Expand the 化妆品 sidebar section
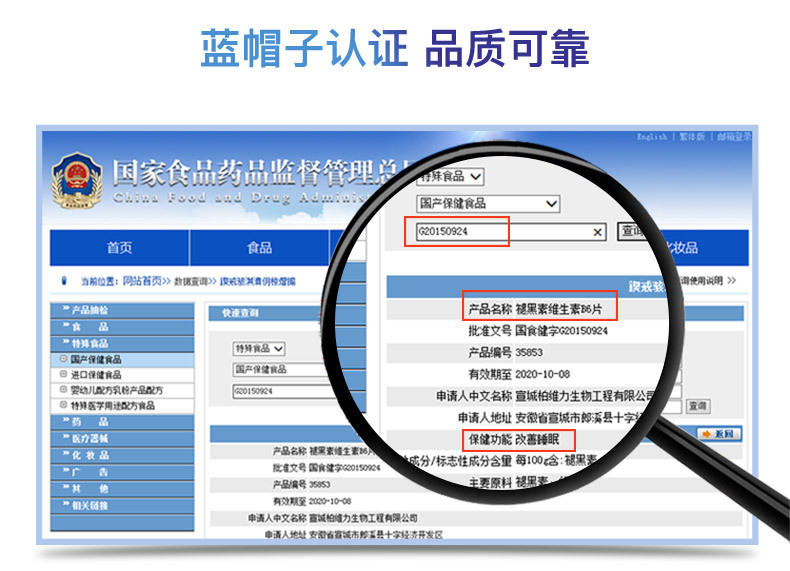 point(121,455)
